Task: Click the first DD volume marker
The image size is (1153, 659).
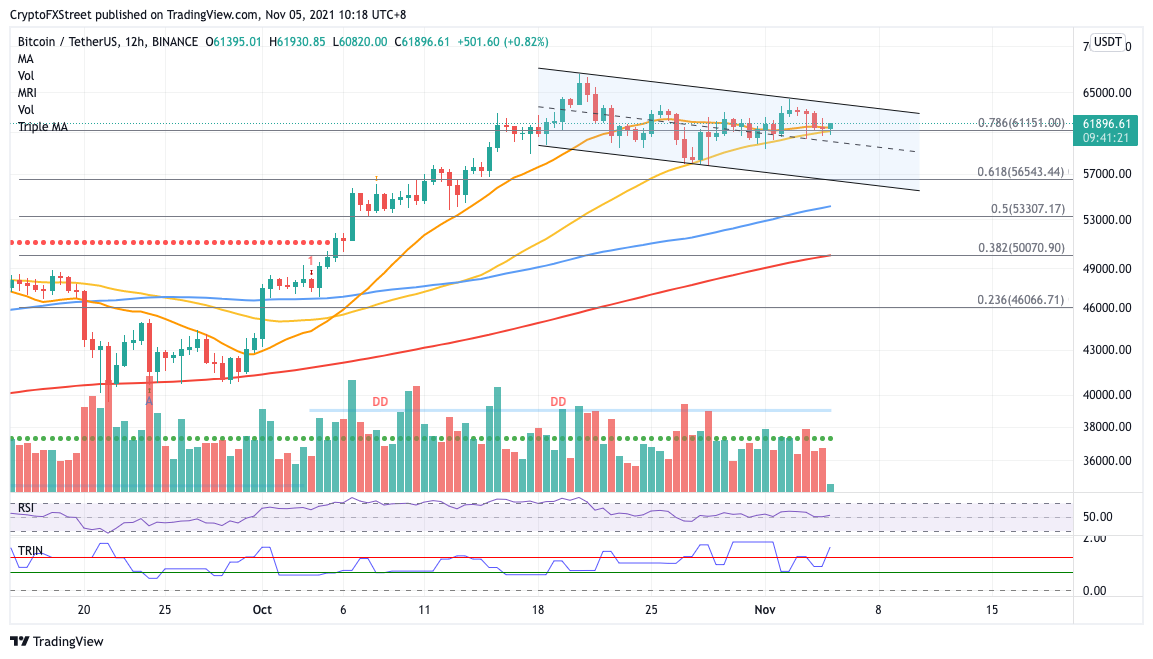Action: (380, 402)
